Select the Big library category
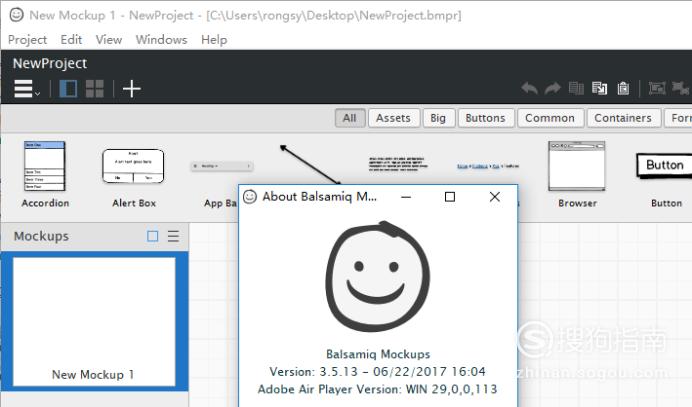Viewport: 692px width, 407px height. [438, 118]
